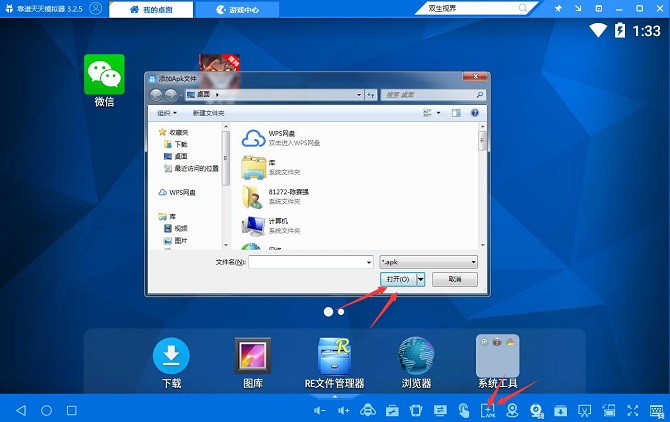Click the pin window icon in title bar
Viewport: 670px width, 422px height.
[558, 9]
